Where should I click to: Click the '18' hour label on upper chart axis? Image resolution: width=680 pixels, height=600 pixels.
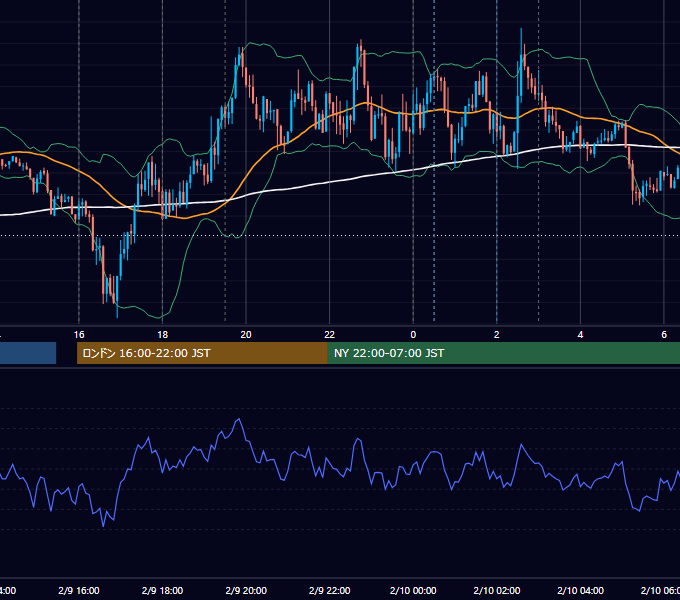(162, 335)
